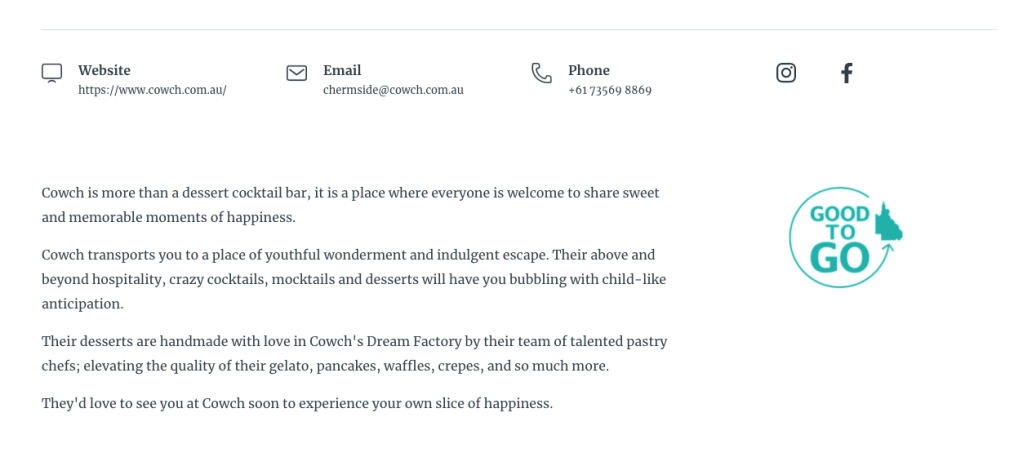Click the Email envelope icon

297,73
